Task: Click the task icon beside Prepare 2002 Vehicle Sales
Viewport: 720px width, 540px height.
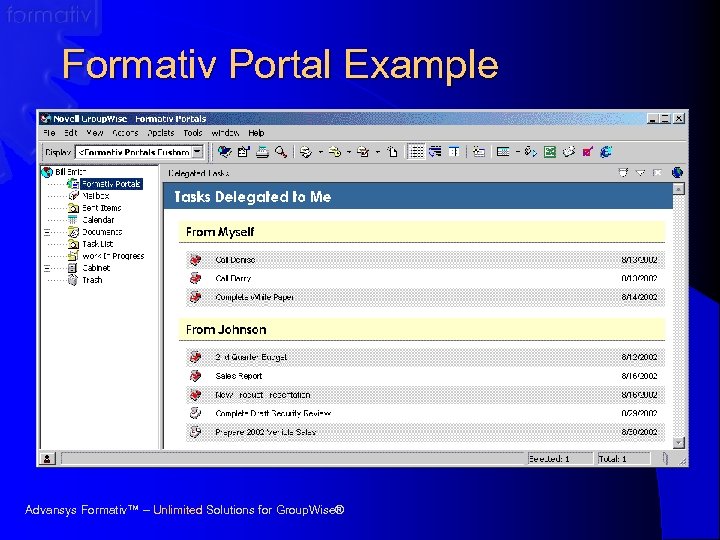Action: [196, 432]
